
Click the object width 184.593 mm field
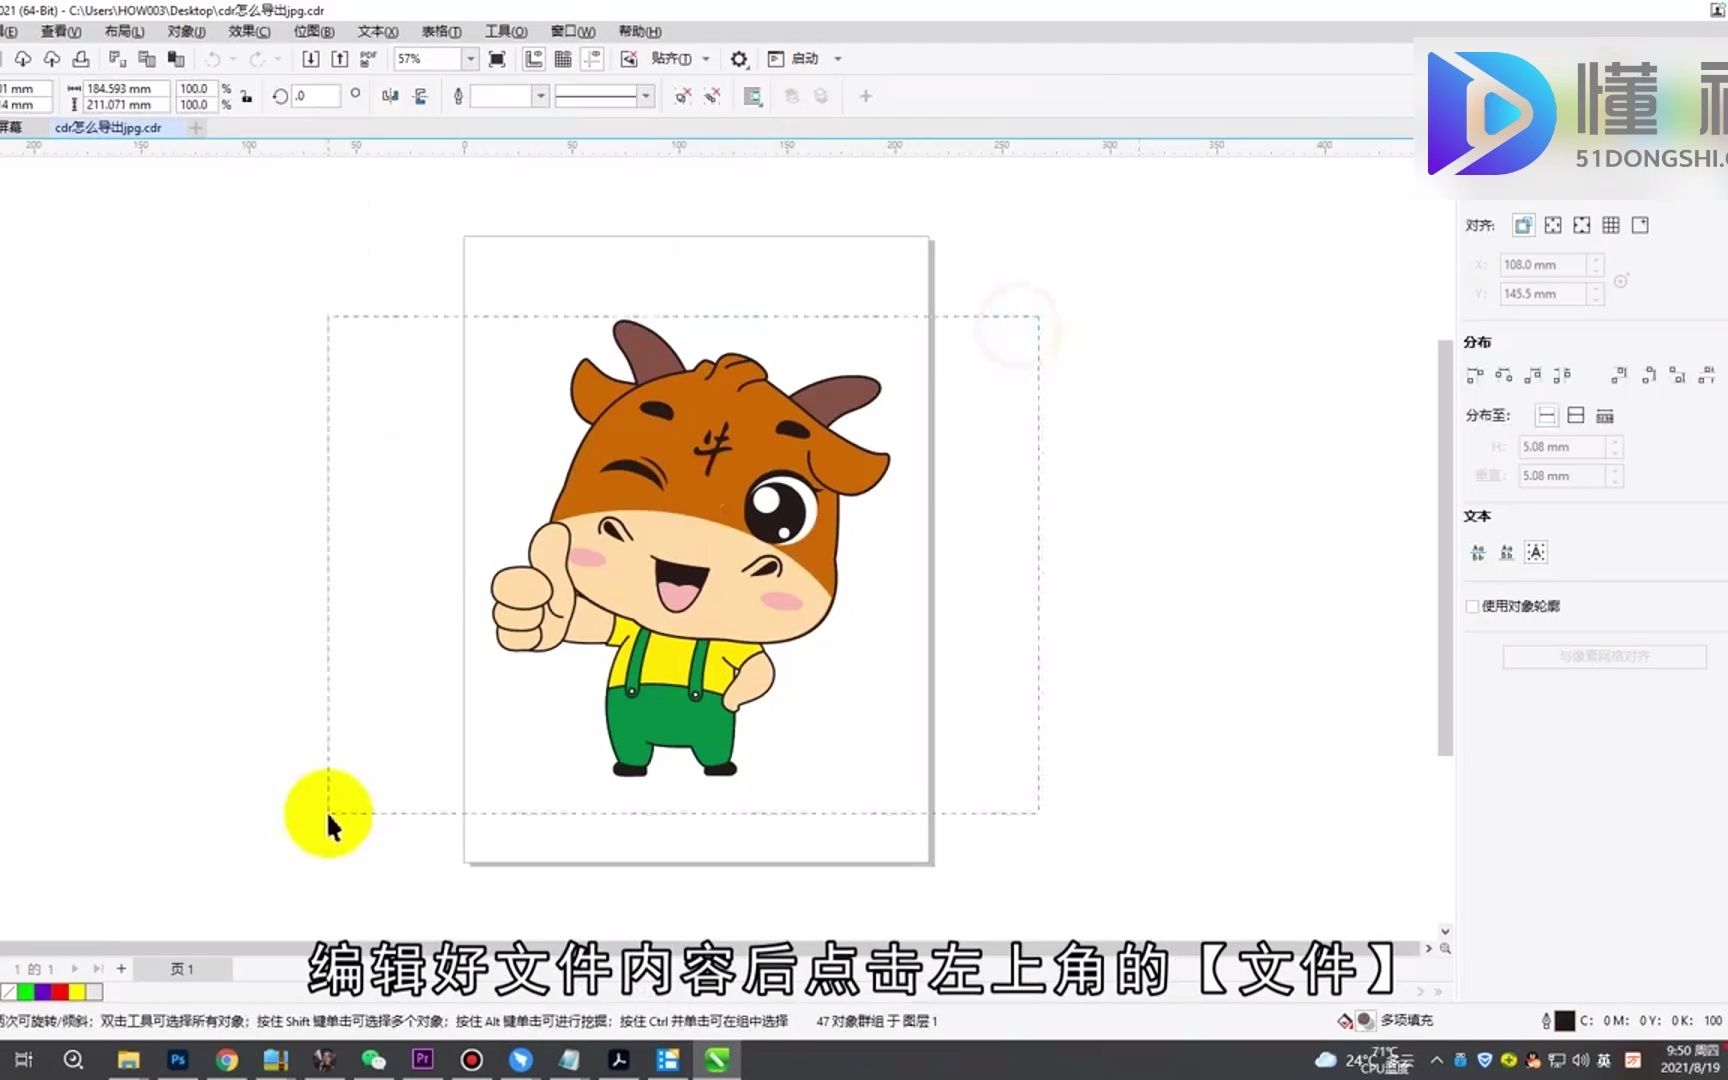[126, 88]
